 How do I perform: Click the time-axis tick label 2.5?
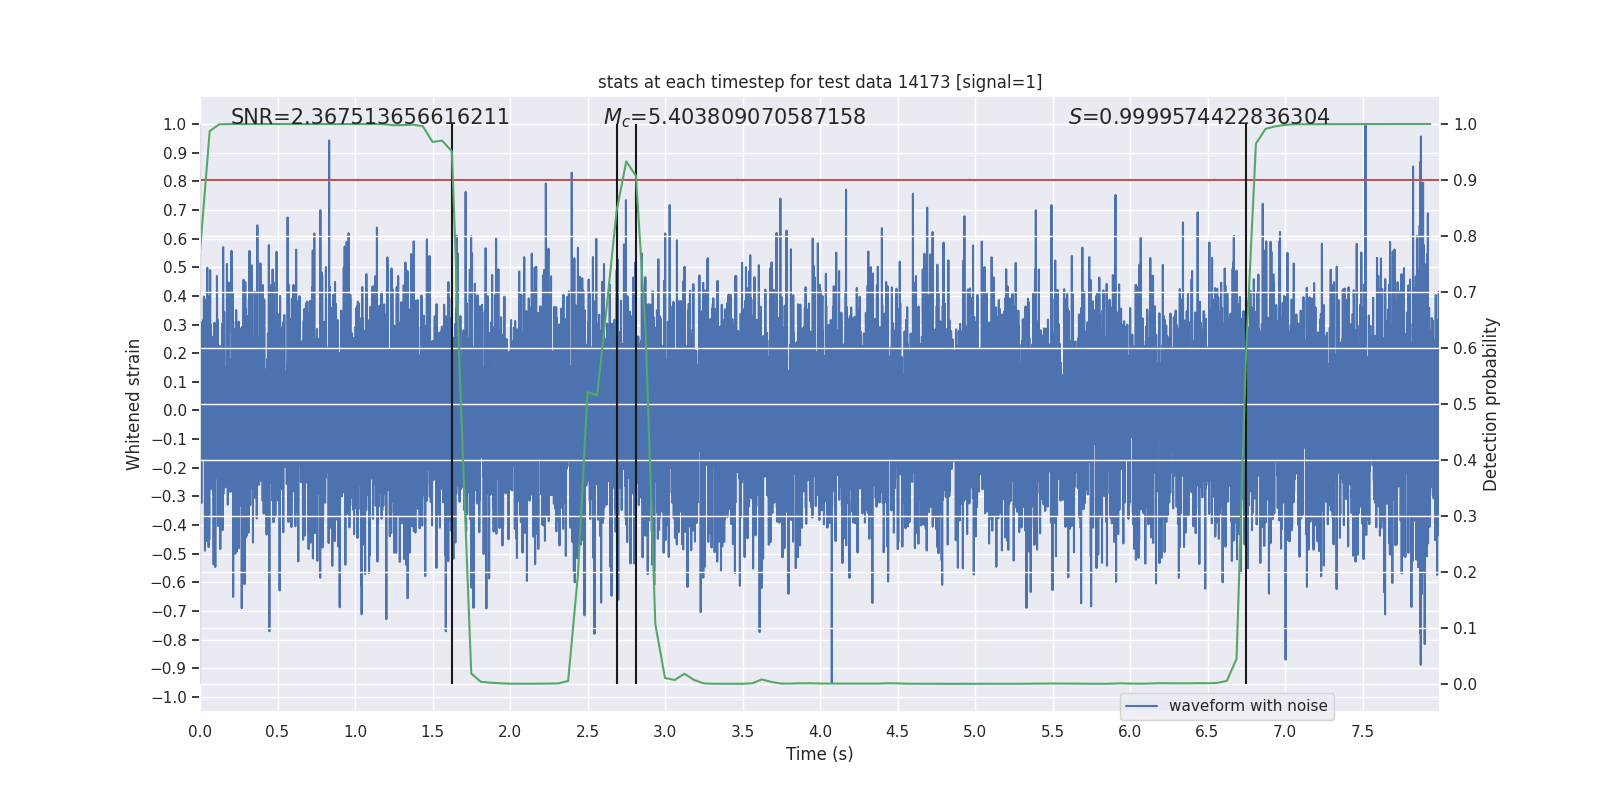click(588, 732)
